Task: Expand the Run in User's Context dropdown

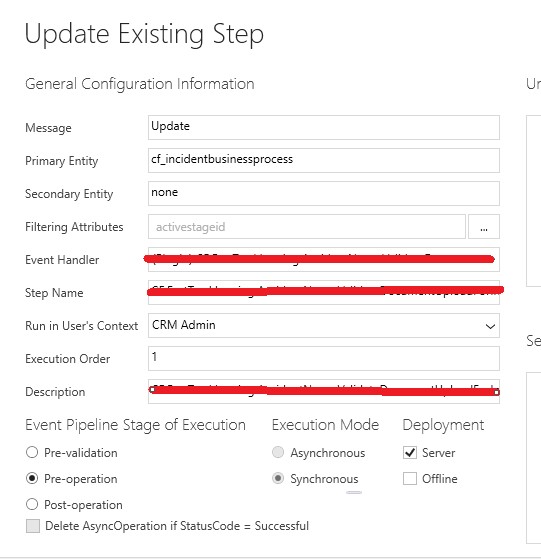Action: [x=490, y=326]
